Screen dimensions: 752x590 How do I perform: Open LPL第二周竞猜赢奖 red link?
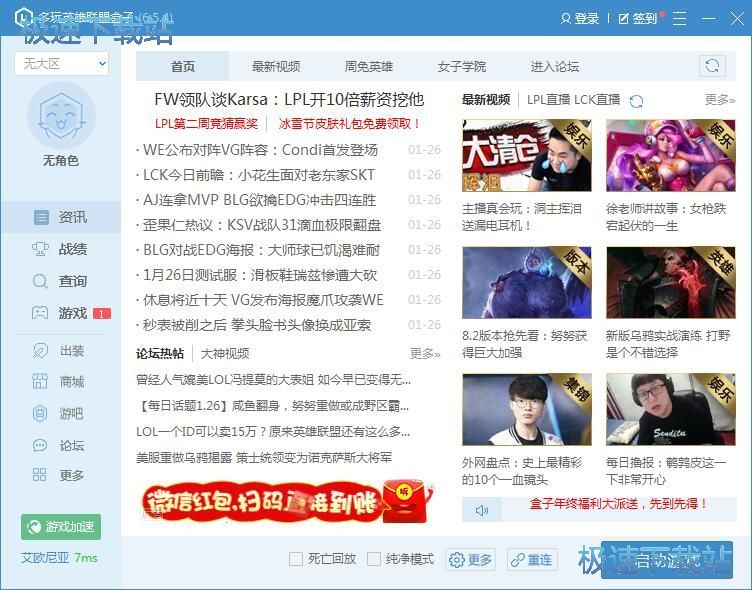click(206, 124)
